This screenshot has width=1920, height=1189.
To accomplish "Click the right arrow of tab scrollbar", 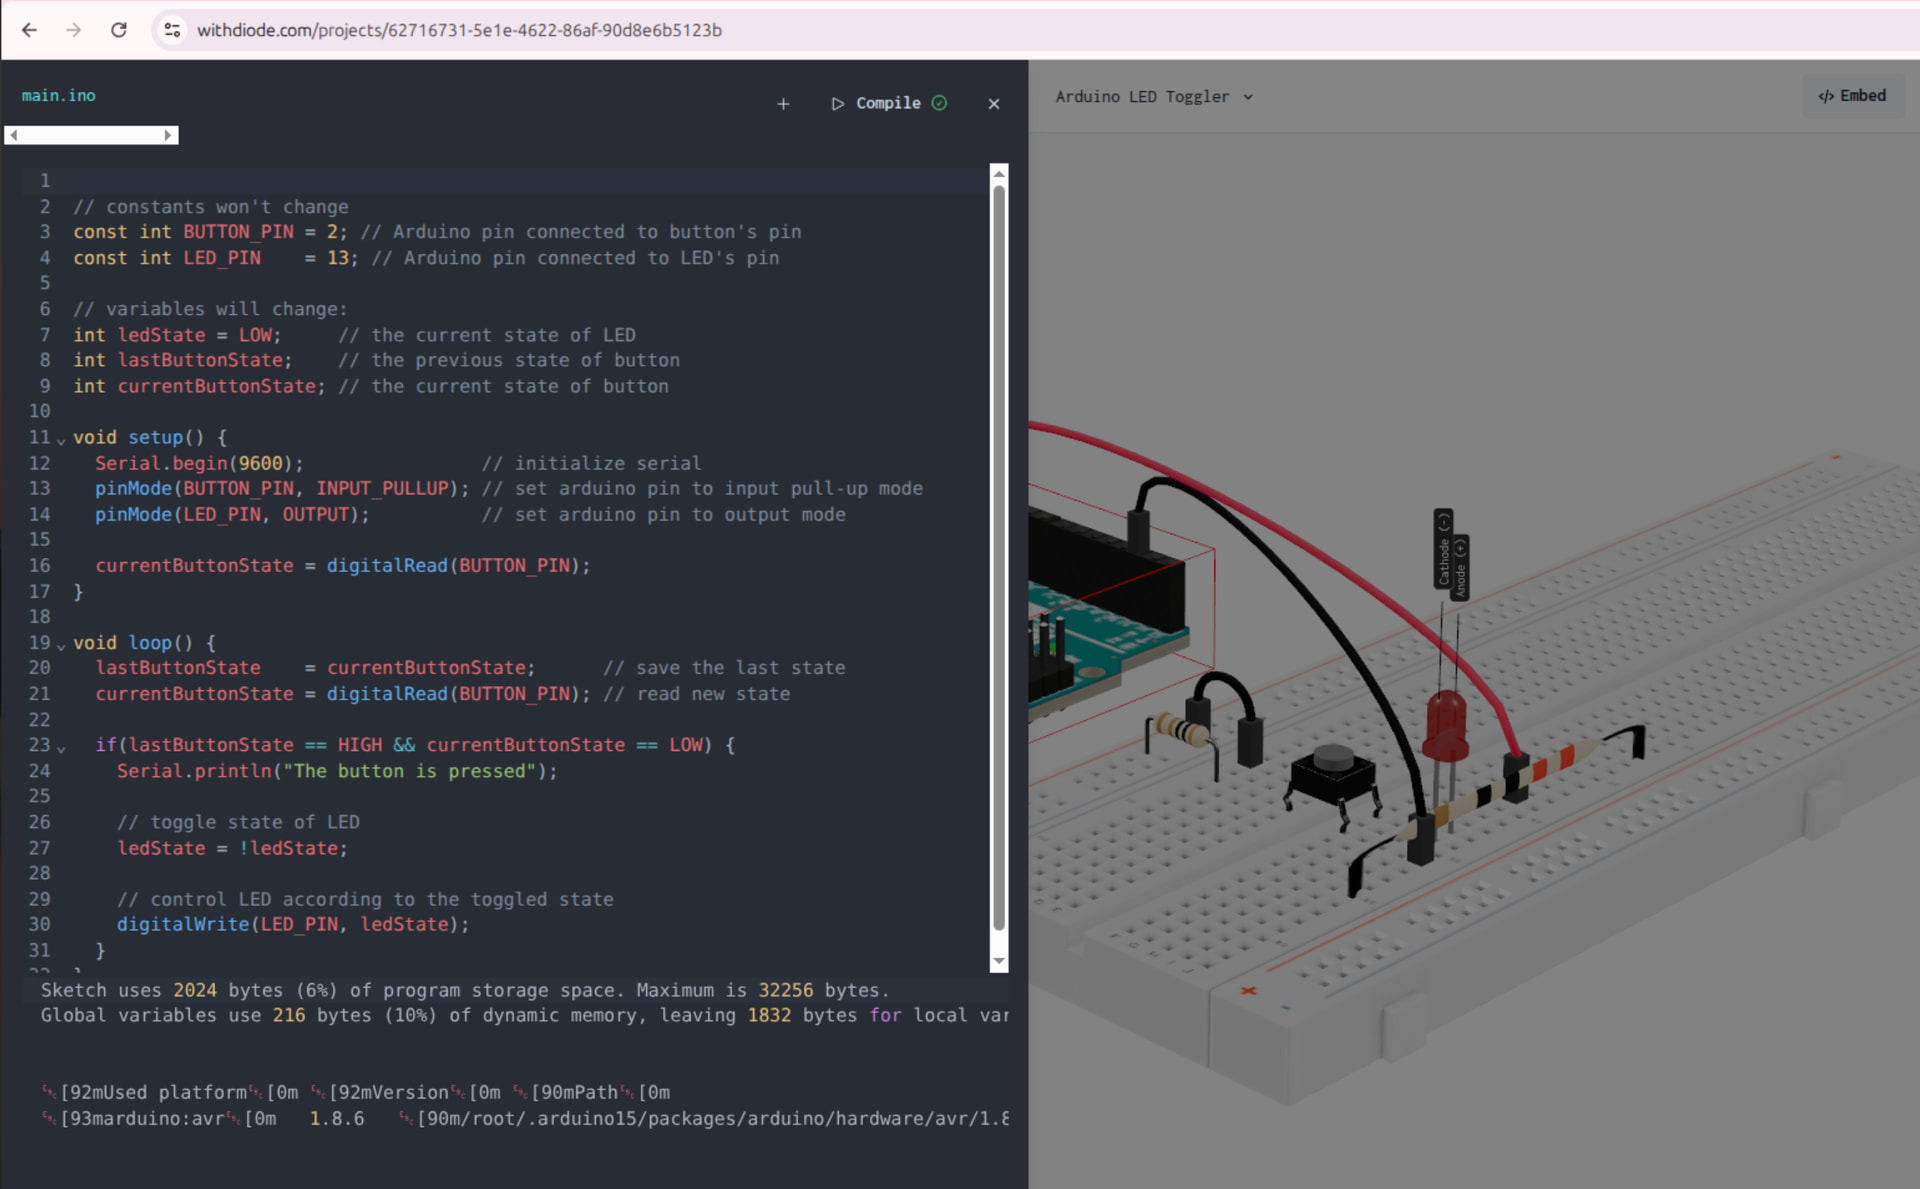I will (169, 135).
